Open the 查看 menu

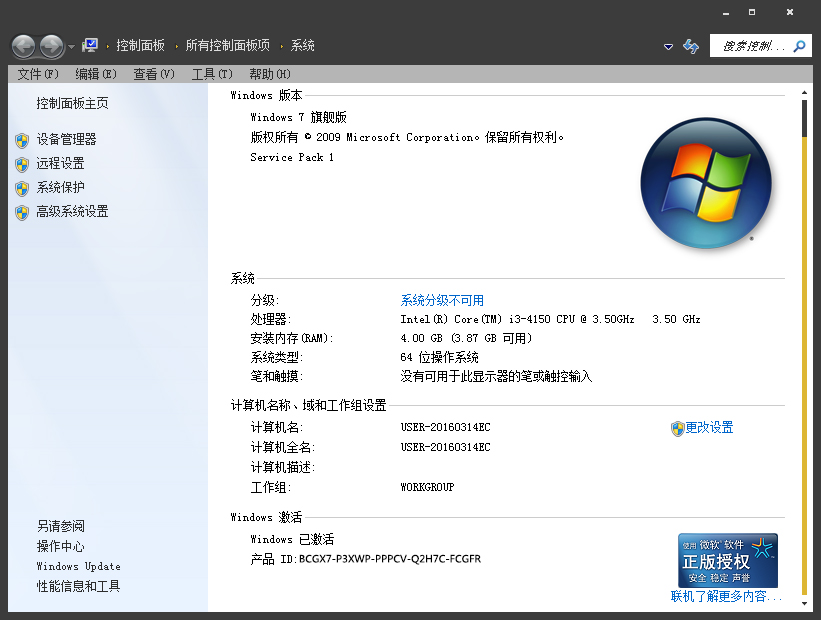pyautogui.click(x=154, y=73)
